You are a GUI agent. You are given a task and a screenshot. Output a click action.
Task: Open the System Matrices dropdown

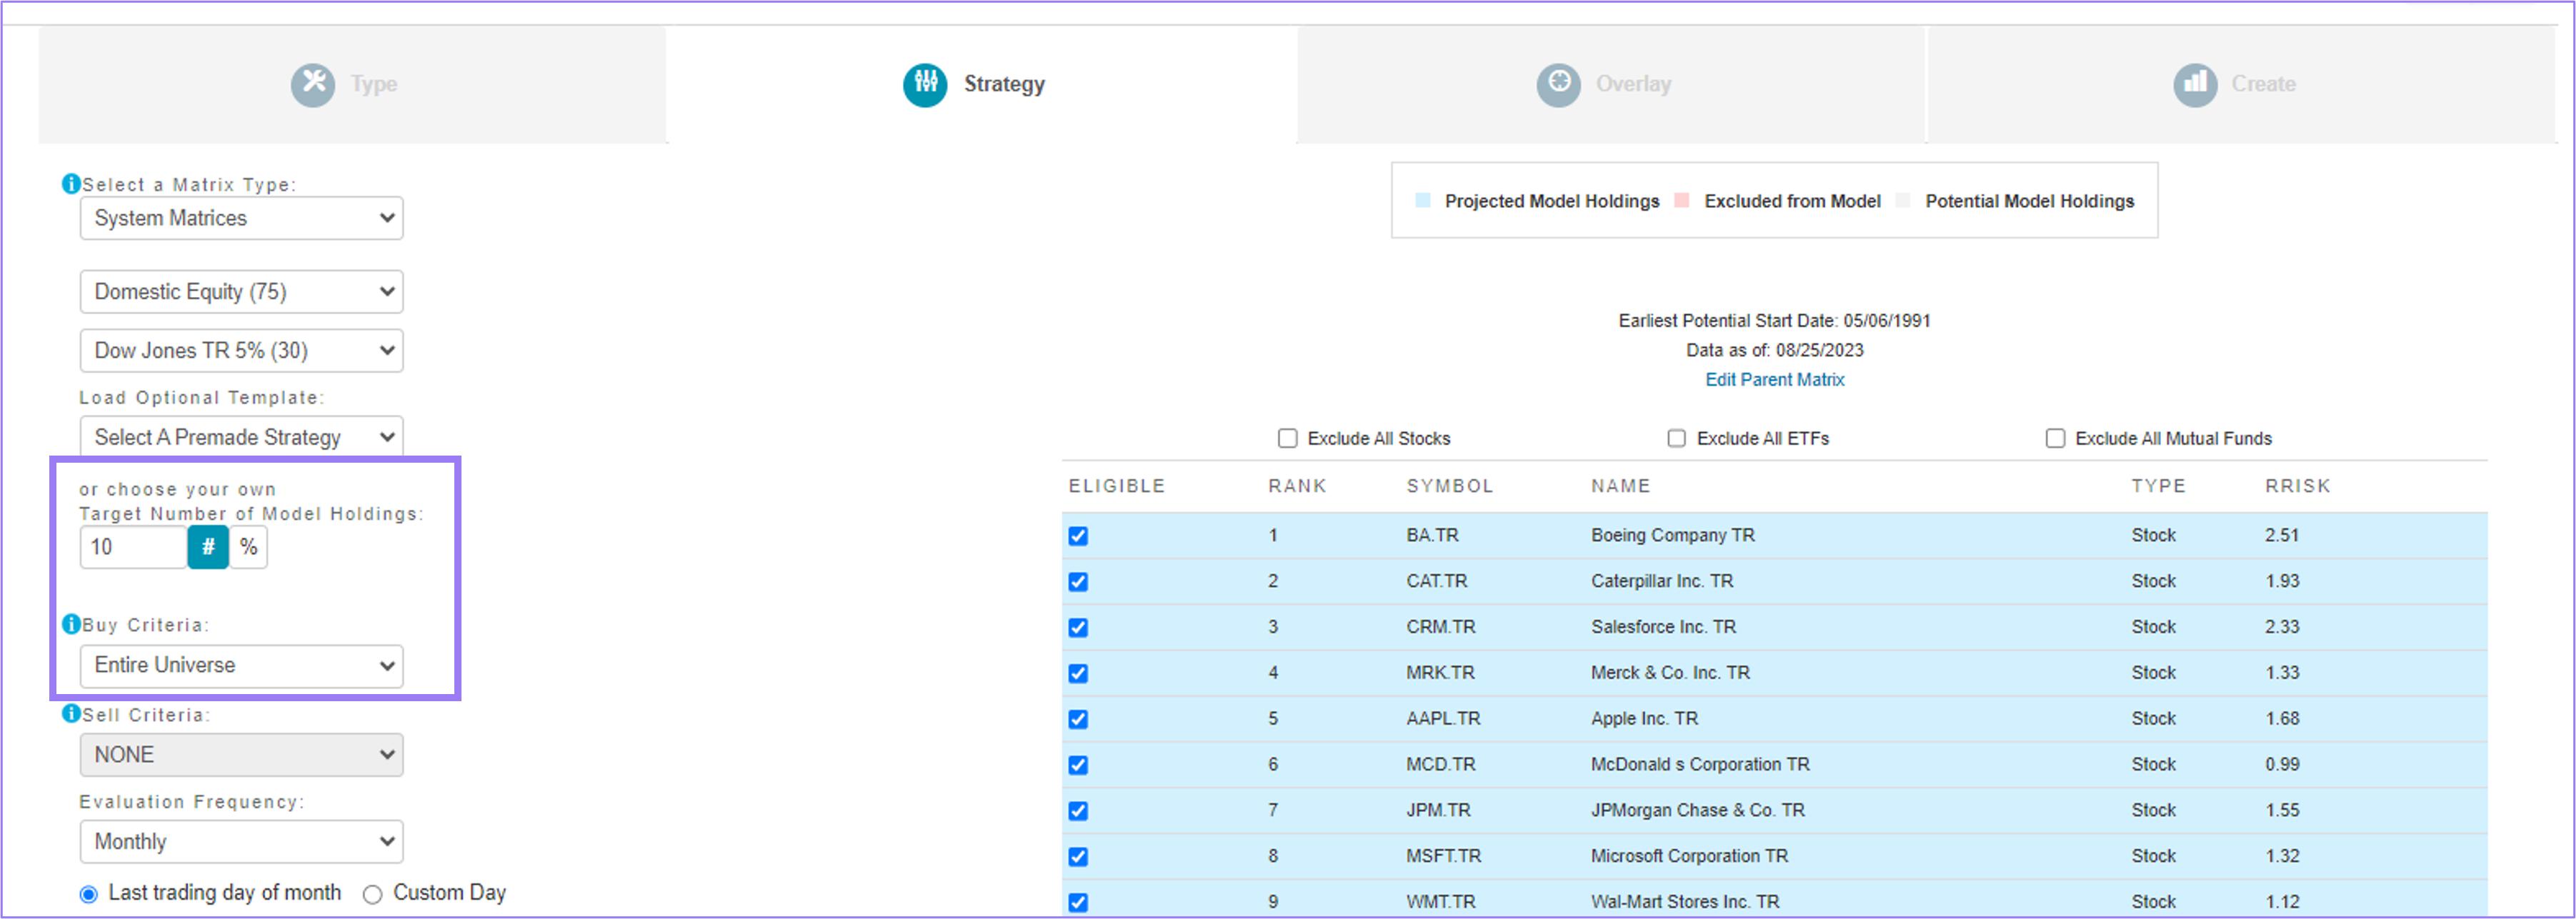pos(242,218)
